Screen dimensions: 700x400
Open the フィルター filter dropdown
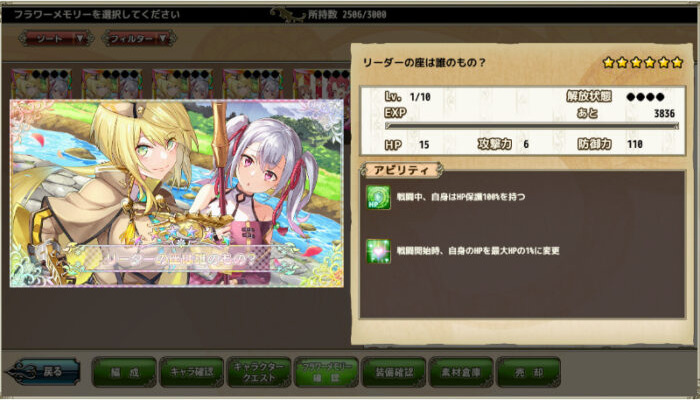pyautogui.click(x=139, y=38)
